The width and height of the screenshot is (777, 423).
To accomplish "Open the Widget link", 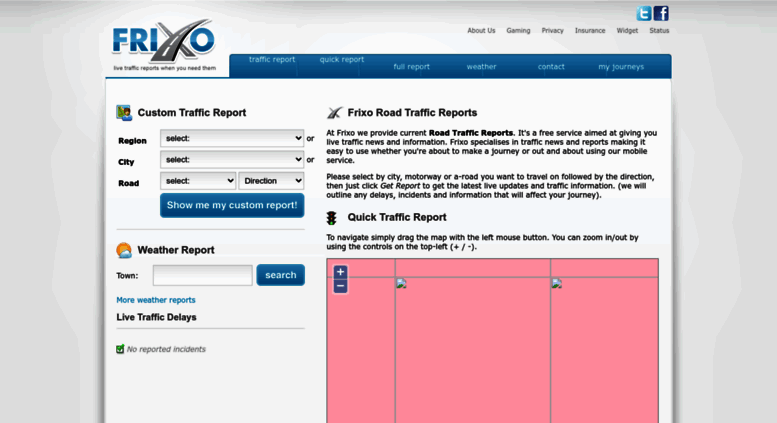I will click(627, 31).
